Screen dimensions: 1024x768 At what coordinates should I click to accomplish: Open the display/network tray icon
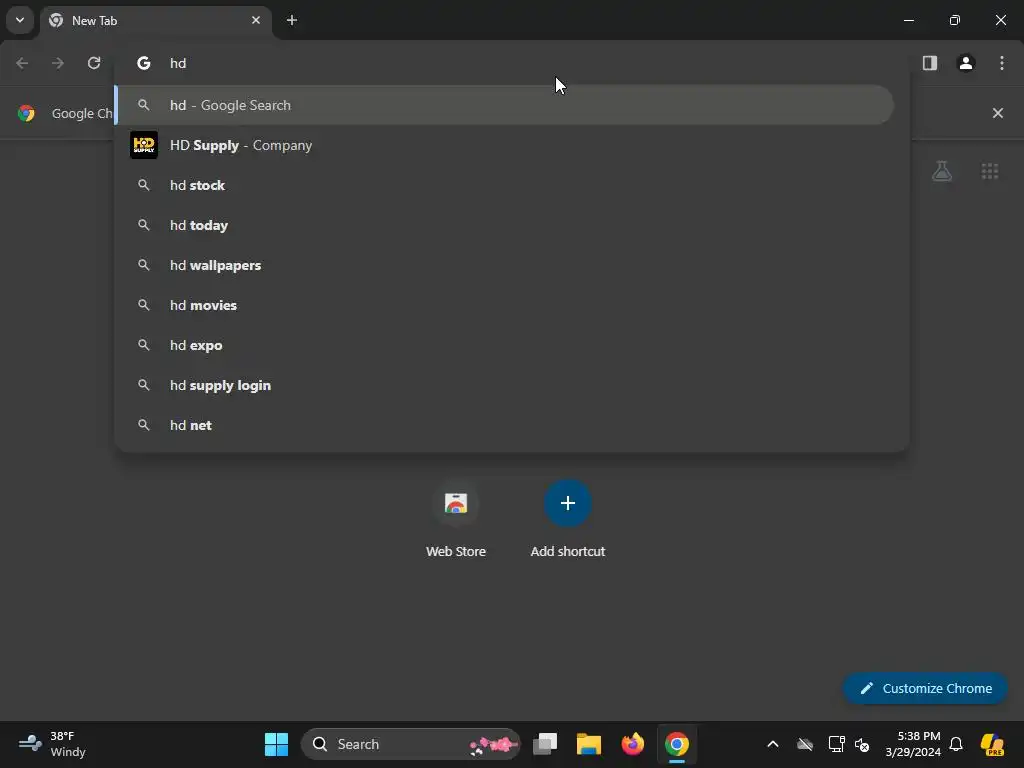click(x=837, y=744)
